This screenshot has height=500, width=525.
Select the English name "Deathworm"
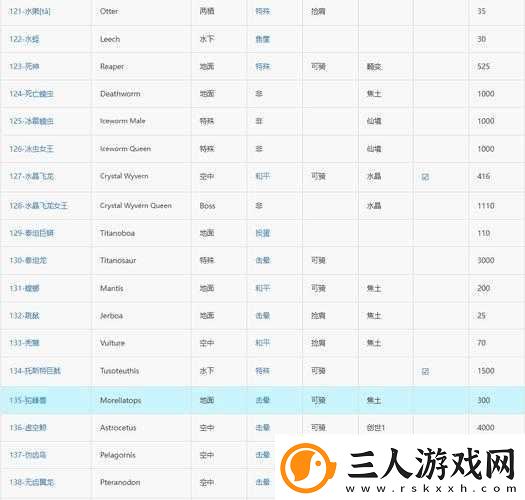tap(120, 94)
